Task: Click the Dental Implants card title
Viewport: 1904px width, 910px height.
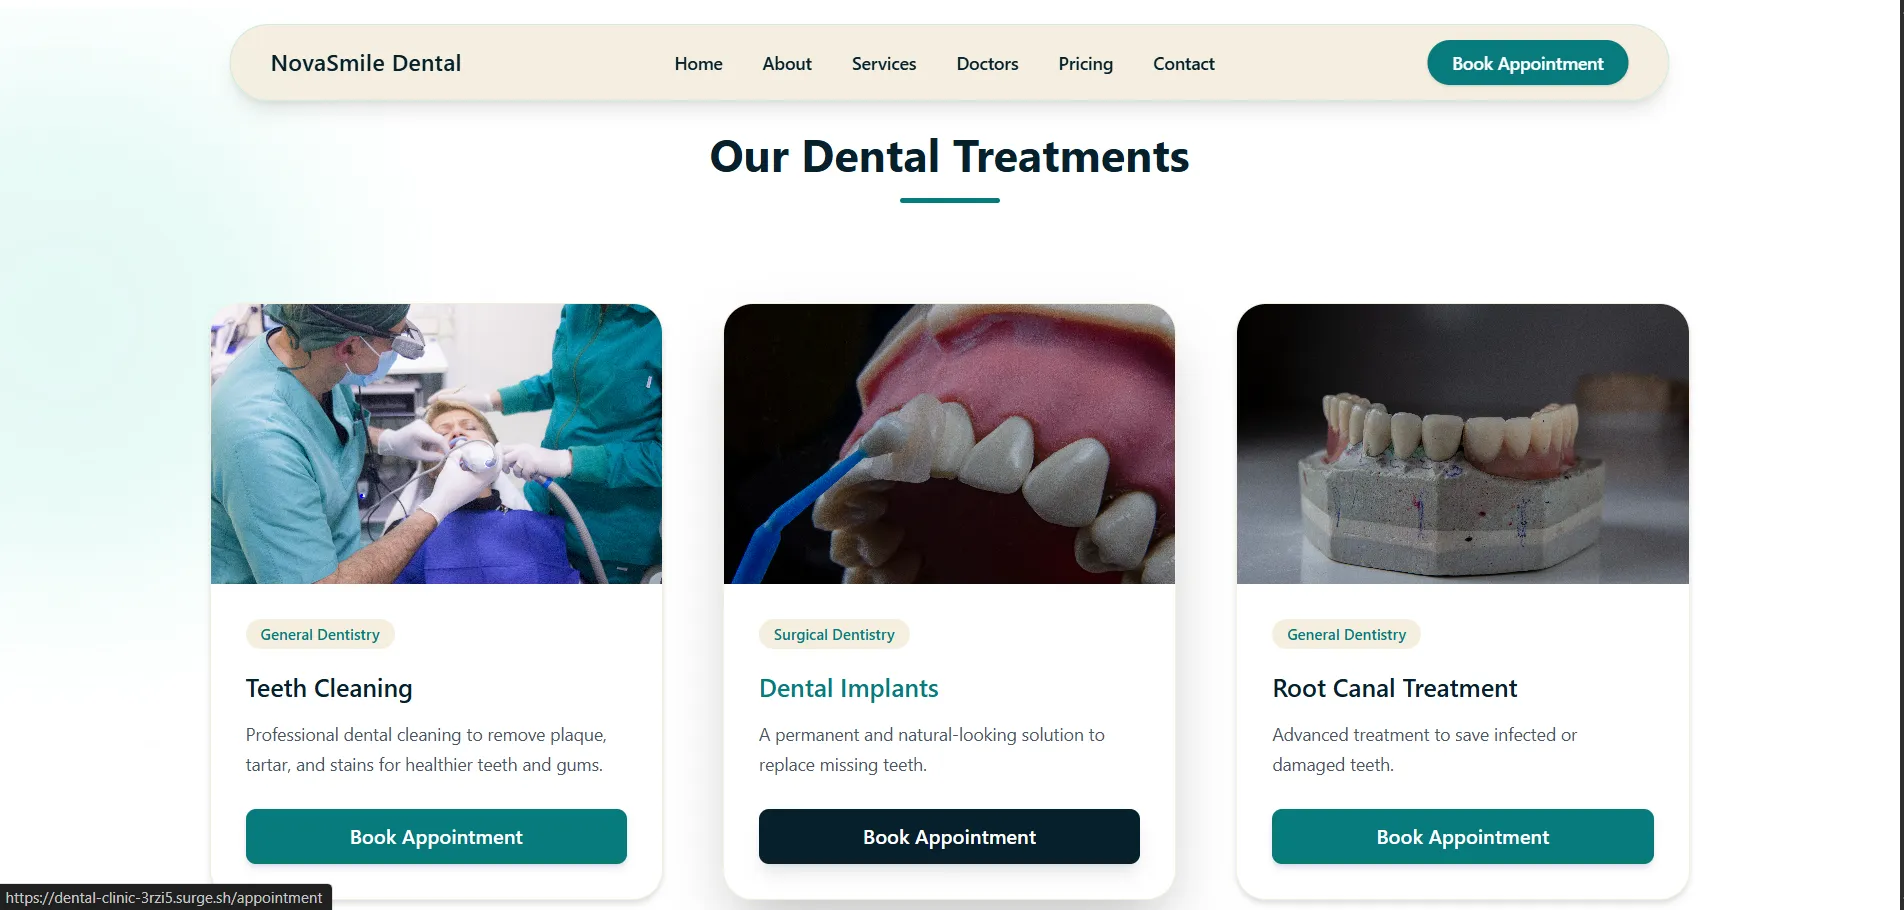Action: [848, 689]
